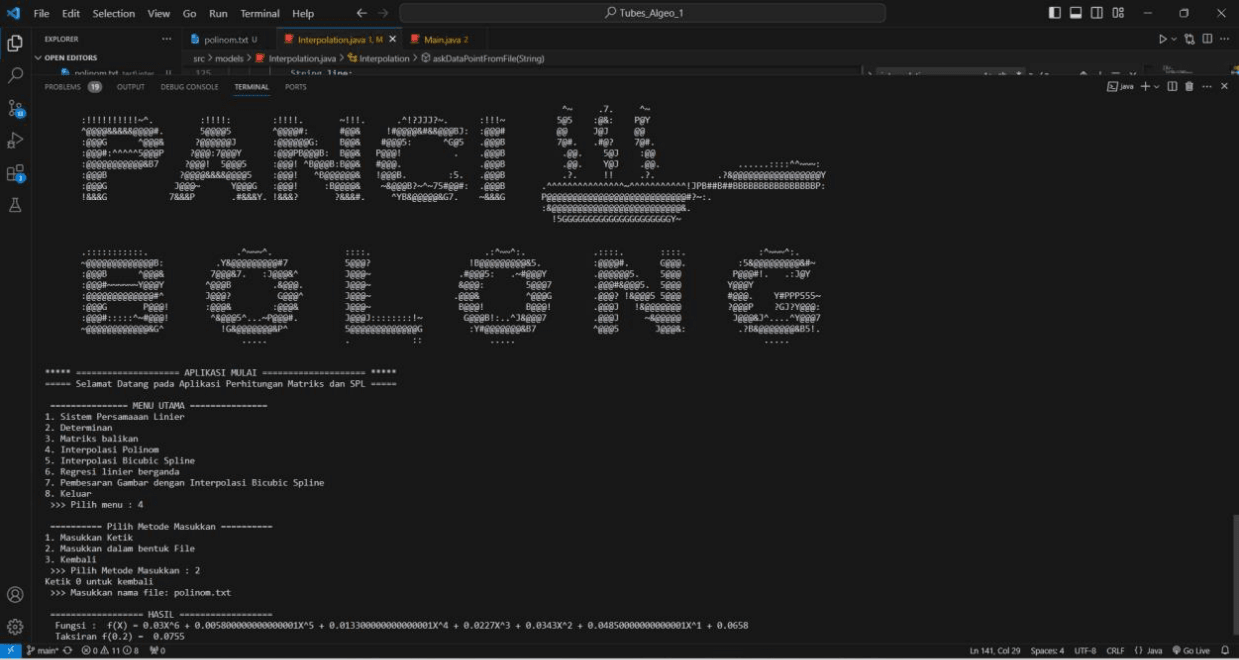The image size is (1239, 660).
Task: Open the Explorer view in activity bar
Action: coord(15,42)
